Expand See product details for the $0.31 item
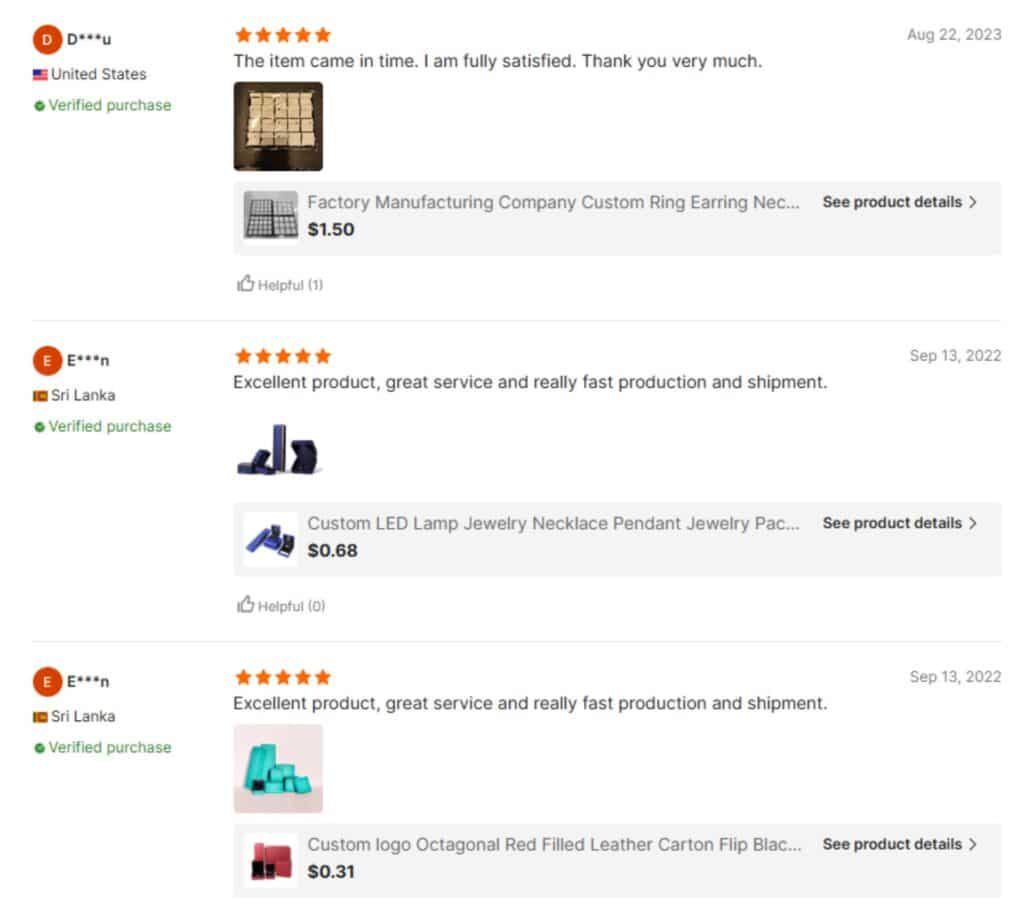Viewport: 1024px width, 907px height. [x=899, y=844]
